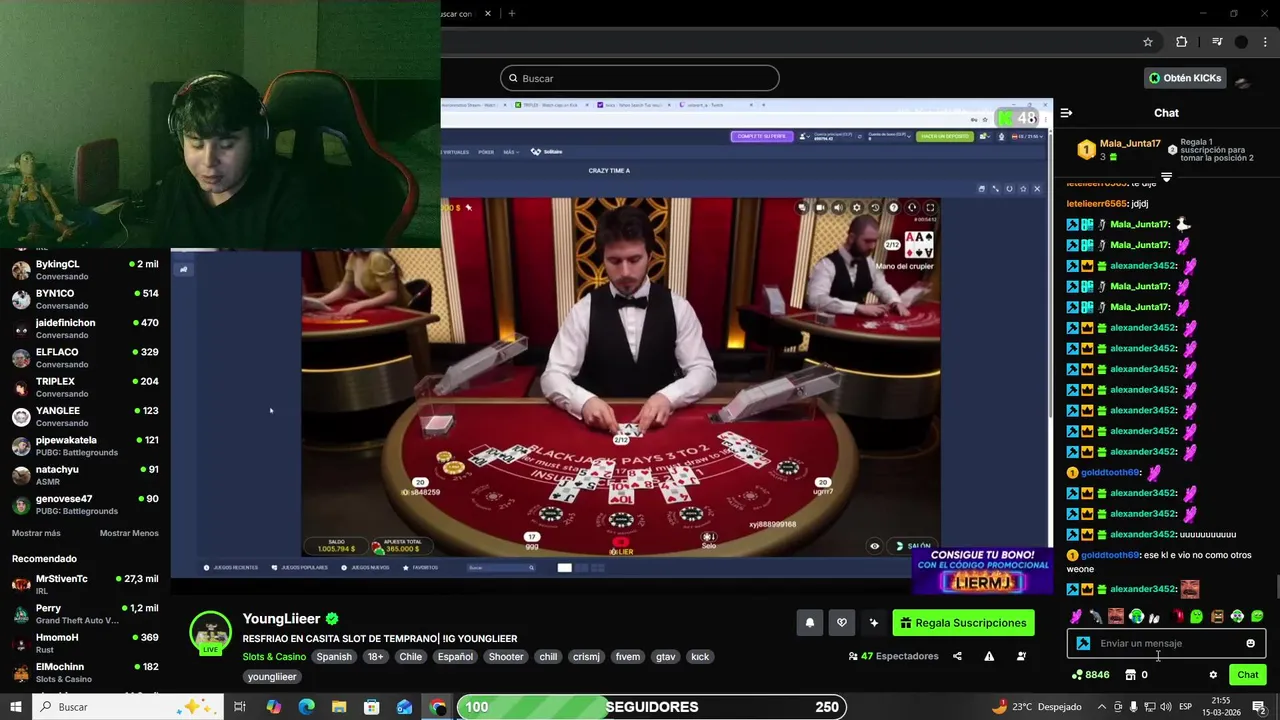1280x720 pixels.
Task: Open YoungLiieer channel avatar
Action: 211,633
